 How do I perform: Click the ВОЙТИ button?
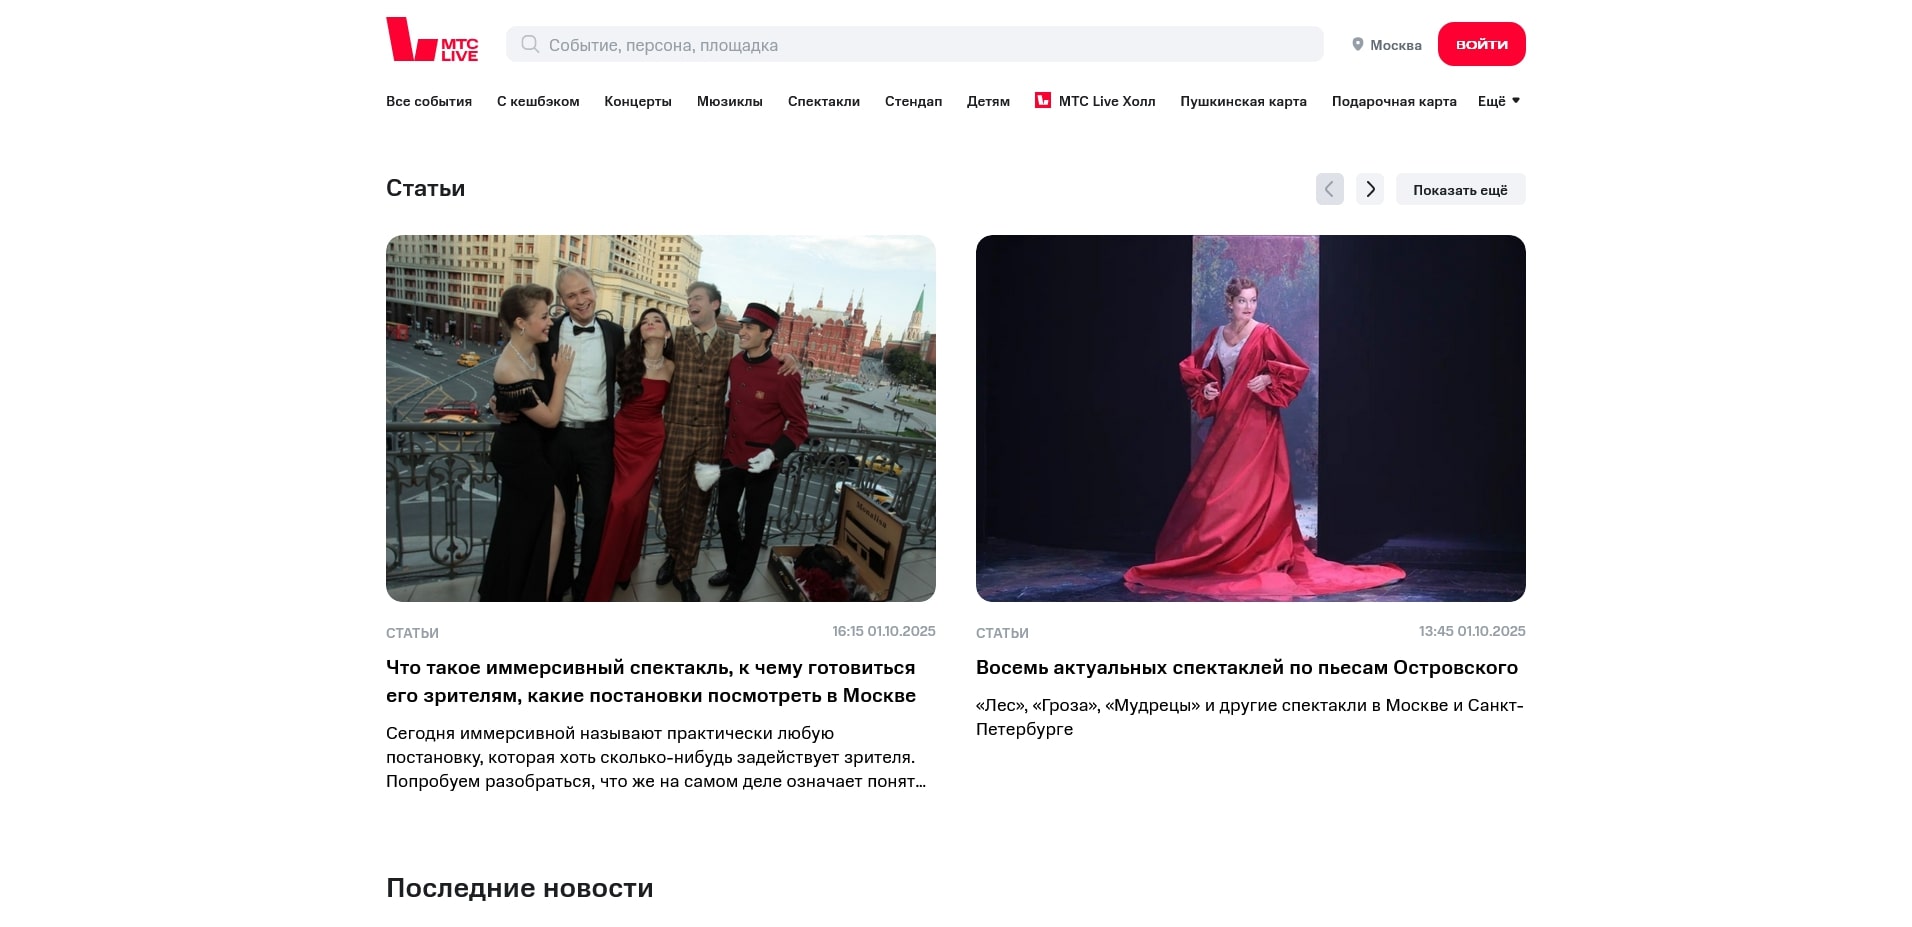(1481, 43)
